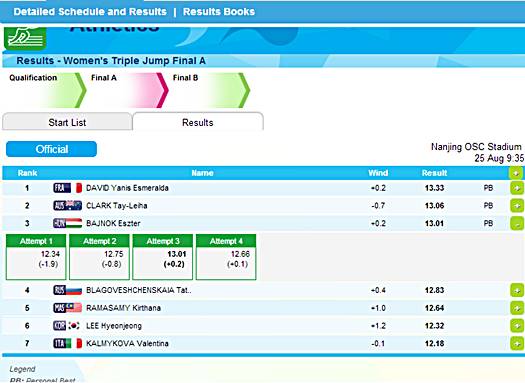Click athlete name DAVID Yanis Esmeralda
Screen dimensions: 525x383
tap(127, 188)
